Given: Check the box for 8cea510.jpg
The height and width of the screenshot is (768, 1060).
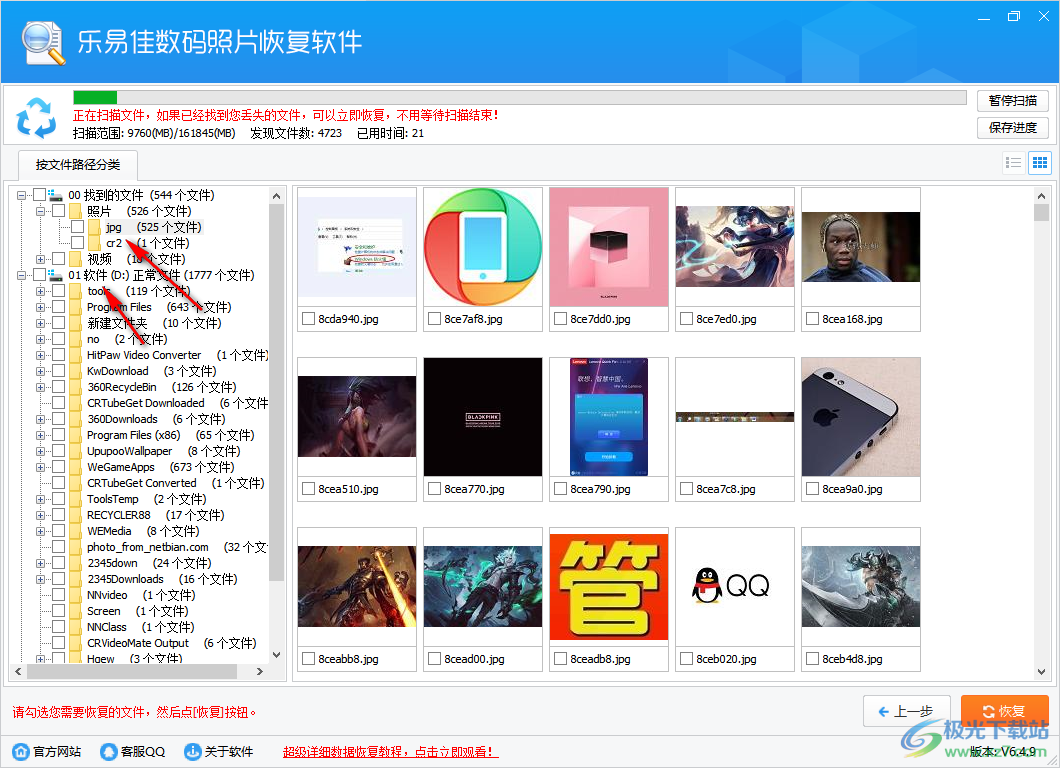Looking at the screenshot, I should tap(308, 489).
